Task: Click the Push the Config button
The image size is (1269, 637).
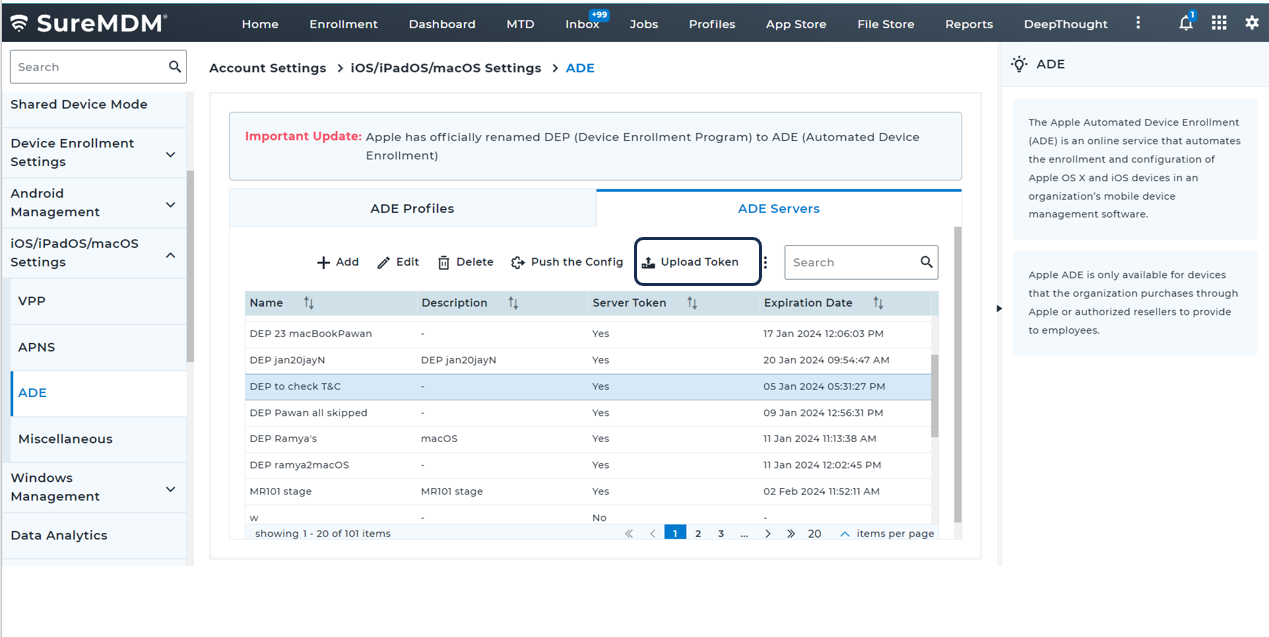Action: click(567, 262)
